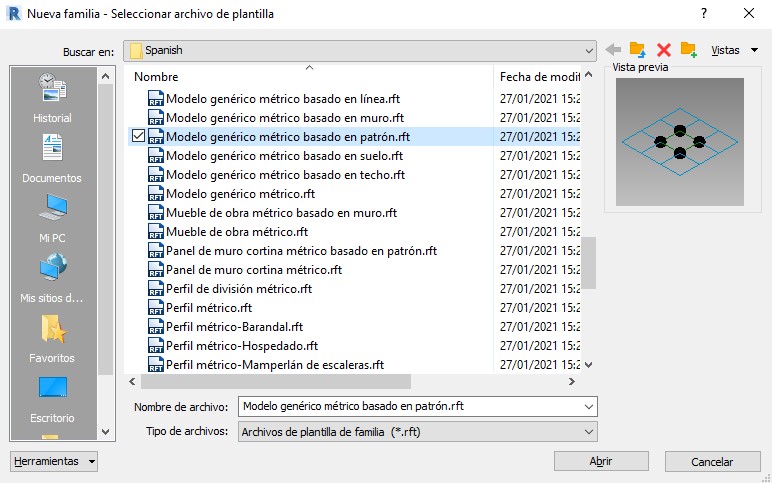Viewport: 772px width, 483px height.
Task: Select the Mi PC sidebar icon
Action: tap(52, 214)
